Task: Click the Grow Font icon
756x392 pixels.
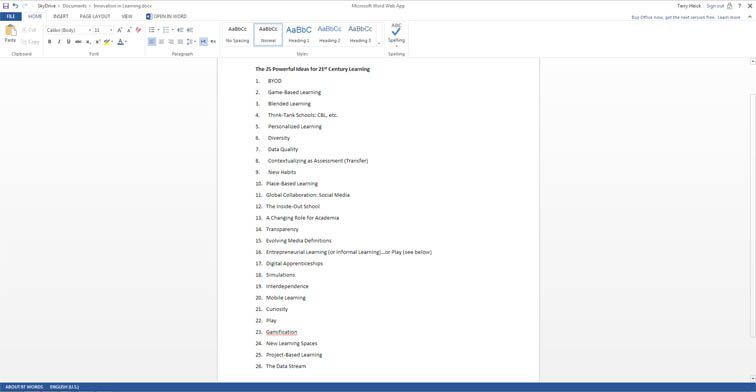Action: 120,30
